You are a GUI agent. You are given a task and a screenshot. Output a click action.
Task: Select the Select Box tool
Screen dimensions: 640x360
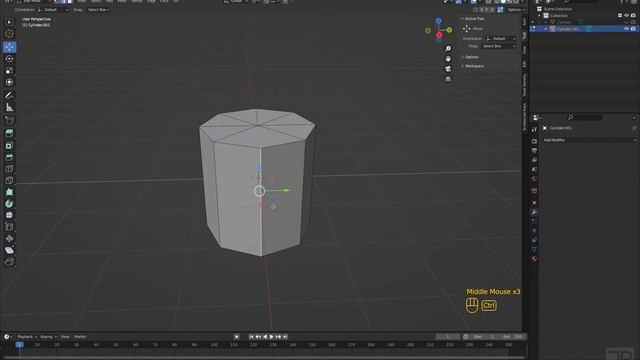click(x=9, y=22)
